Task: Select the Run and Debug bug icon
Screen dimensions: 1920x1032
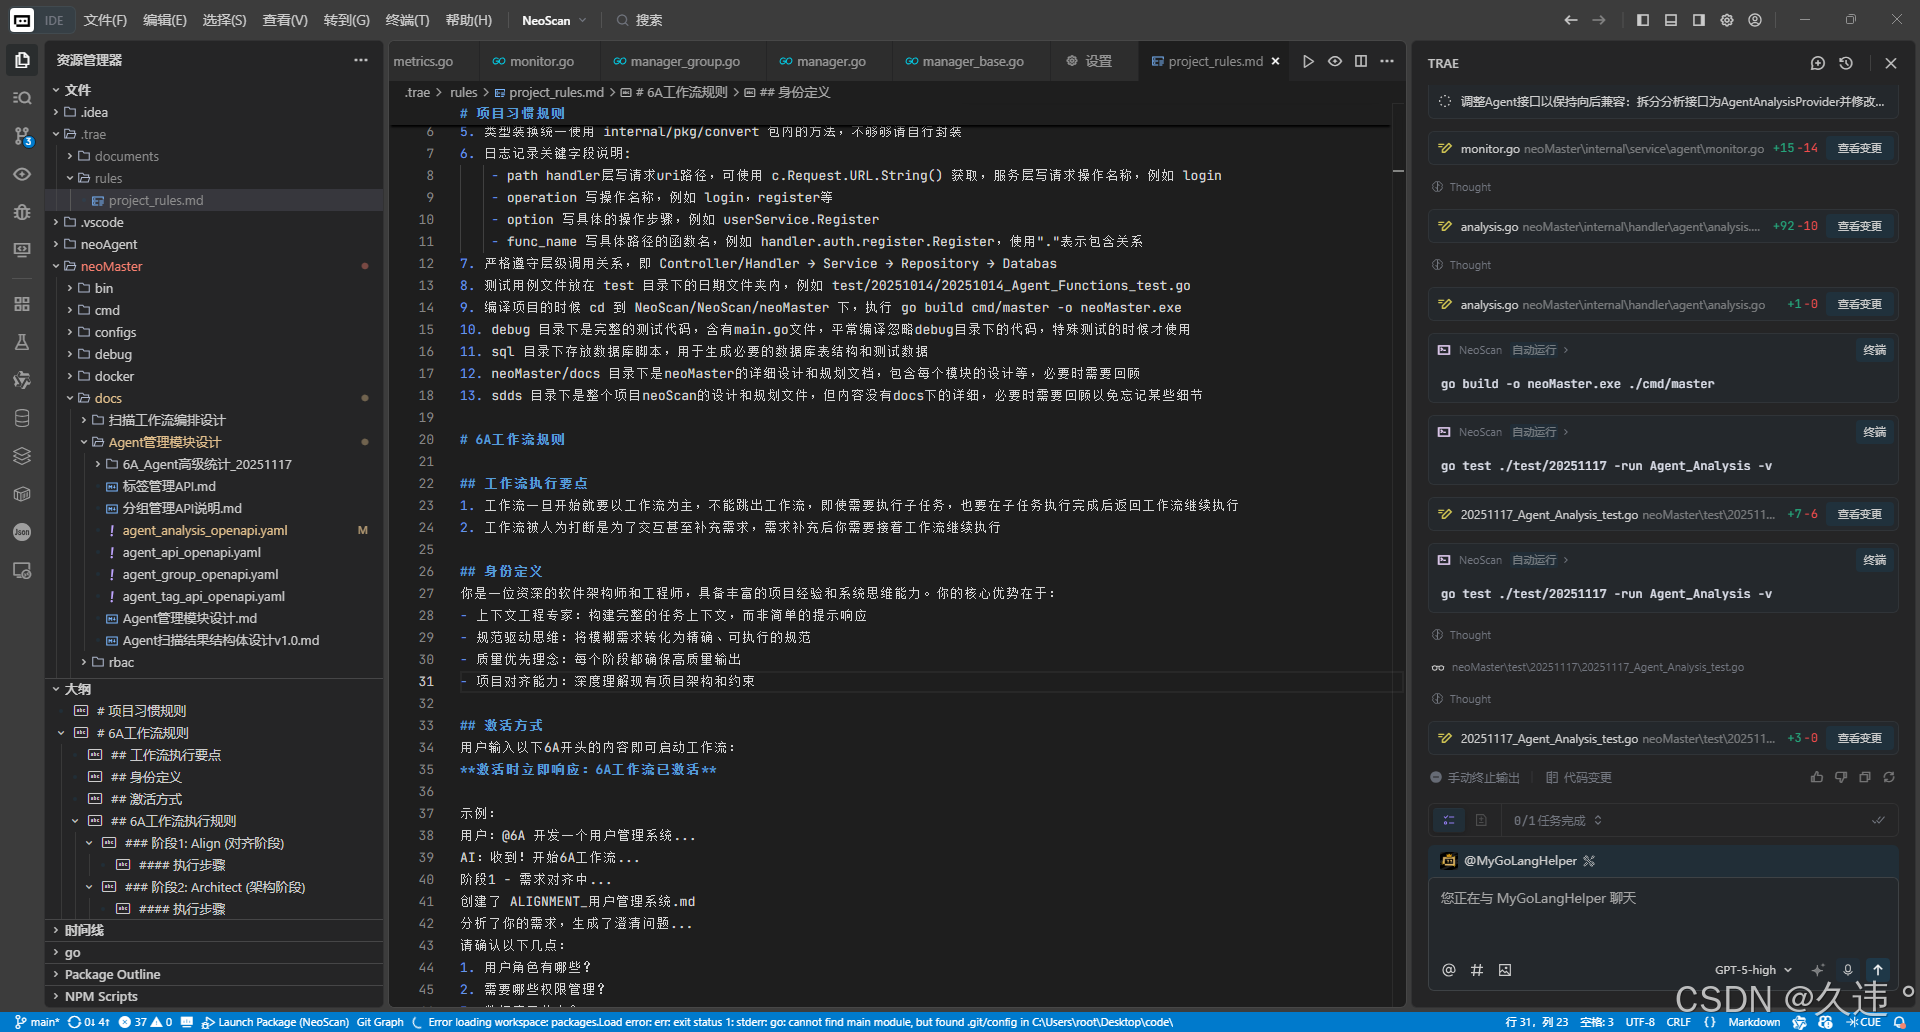Action: pos(22,212)
